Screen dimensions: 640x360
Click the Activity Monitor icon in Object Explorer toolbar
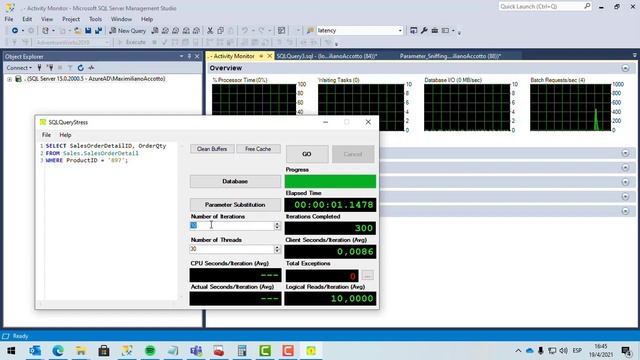tap(91, 68)
